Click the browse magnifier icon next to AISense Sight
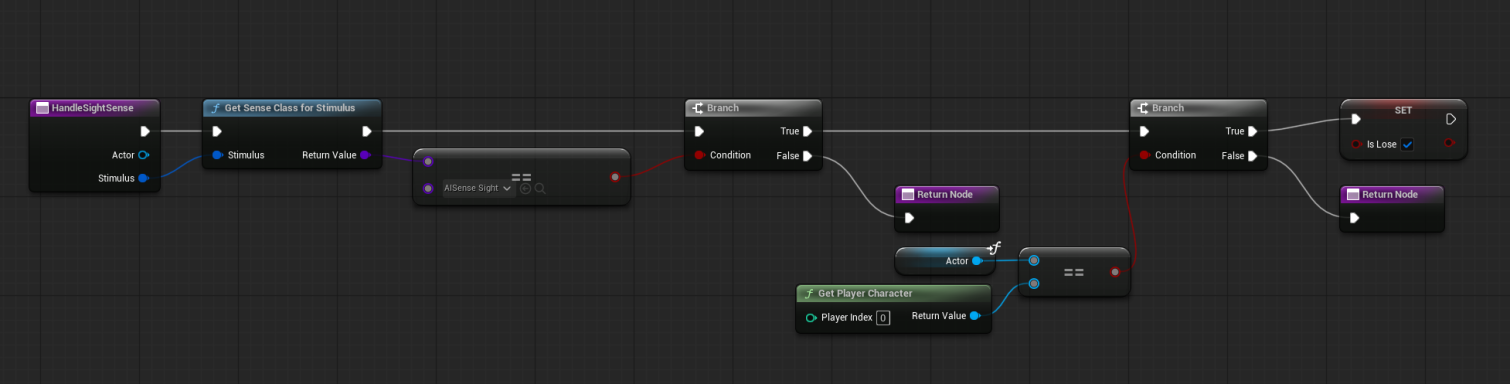Screen dimensions: 1510x384 (x=540, y=188)
